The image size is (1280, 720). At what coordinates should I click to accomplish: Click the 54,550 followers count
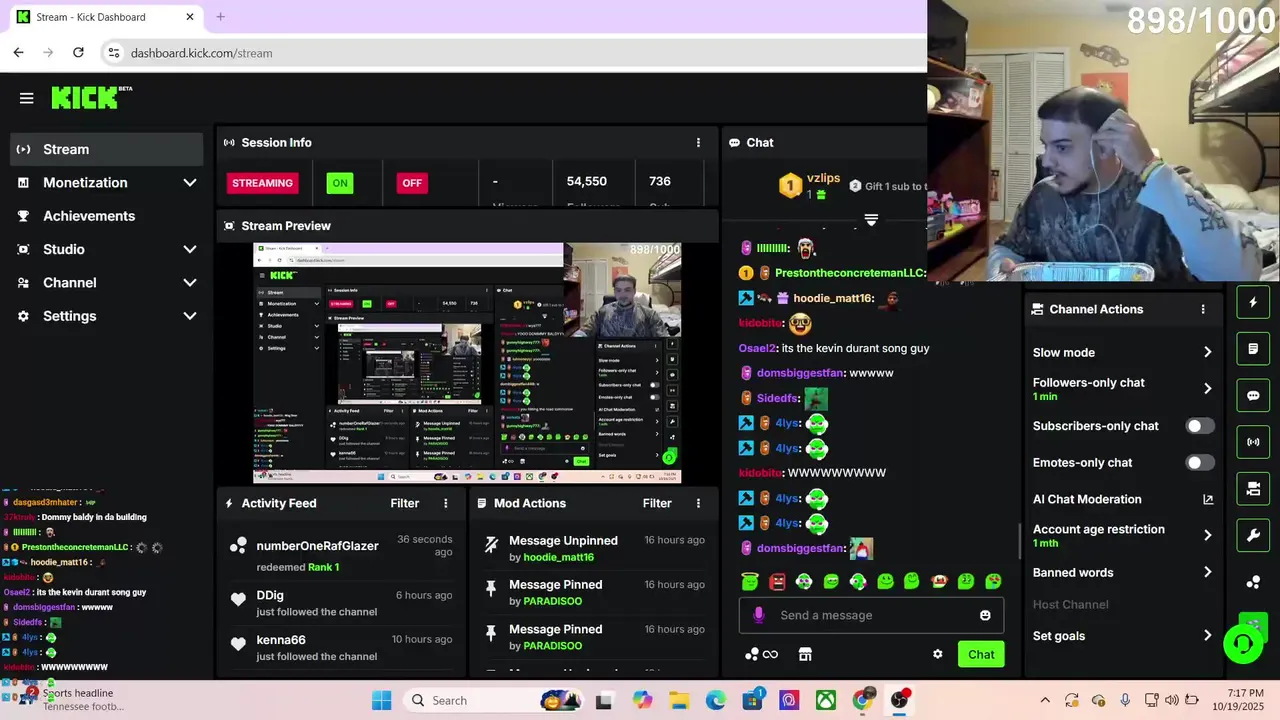pos(586,181)
